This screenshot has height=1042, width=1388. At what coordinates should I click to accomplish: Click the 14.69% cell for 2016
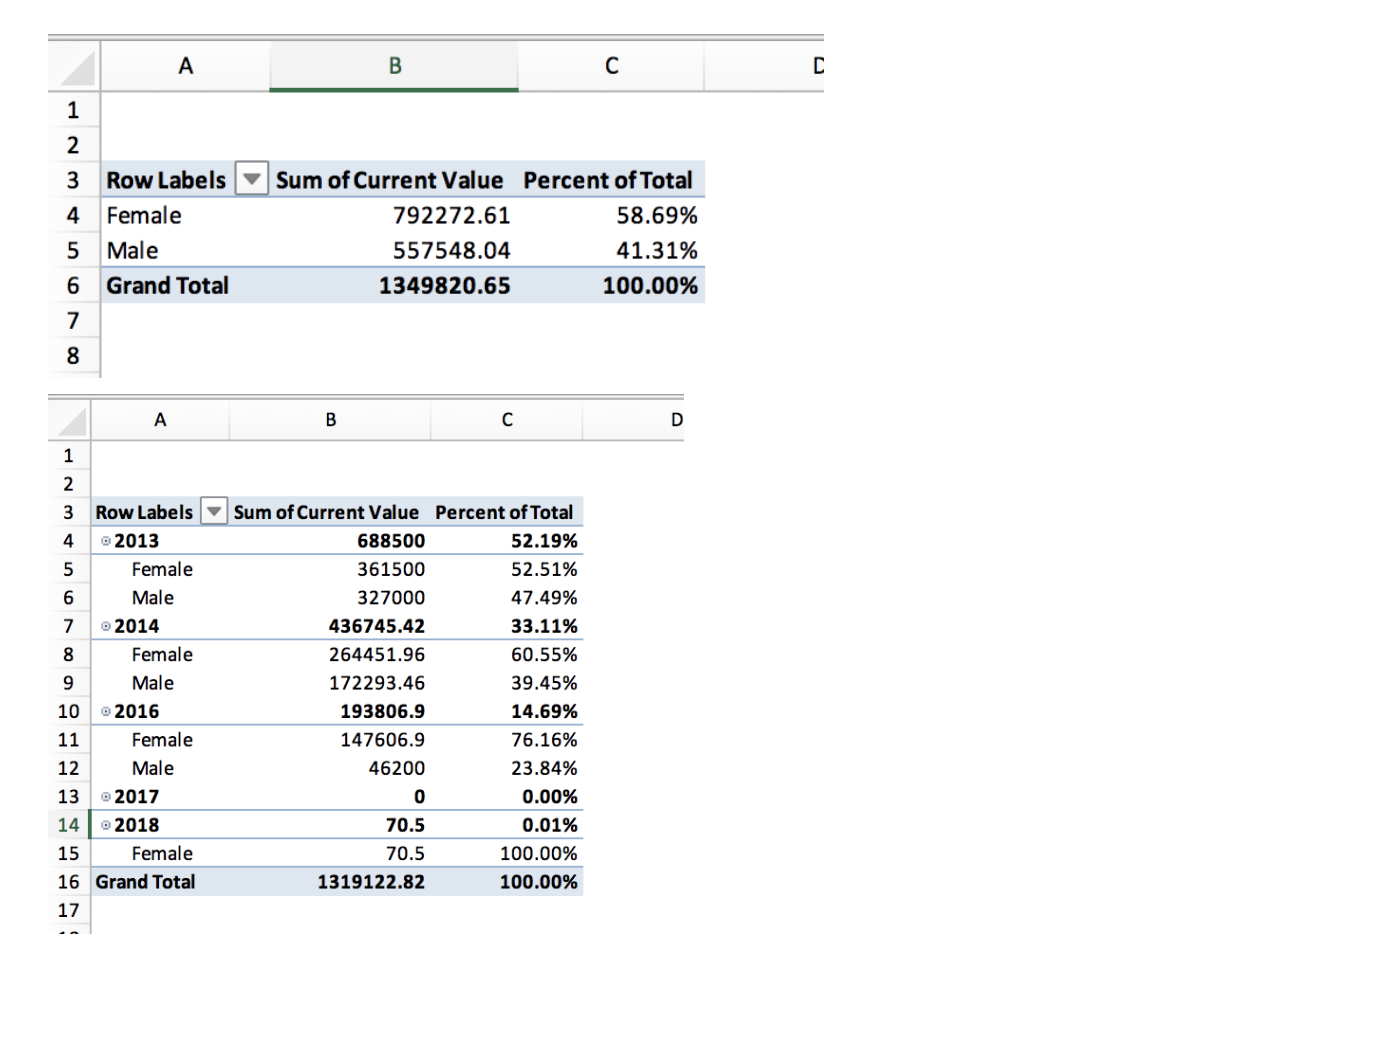click(507, 712)
